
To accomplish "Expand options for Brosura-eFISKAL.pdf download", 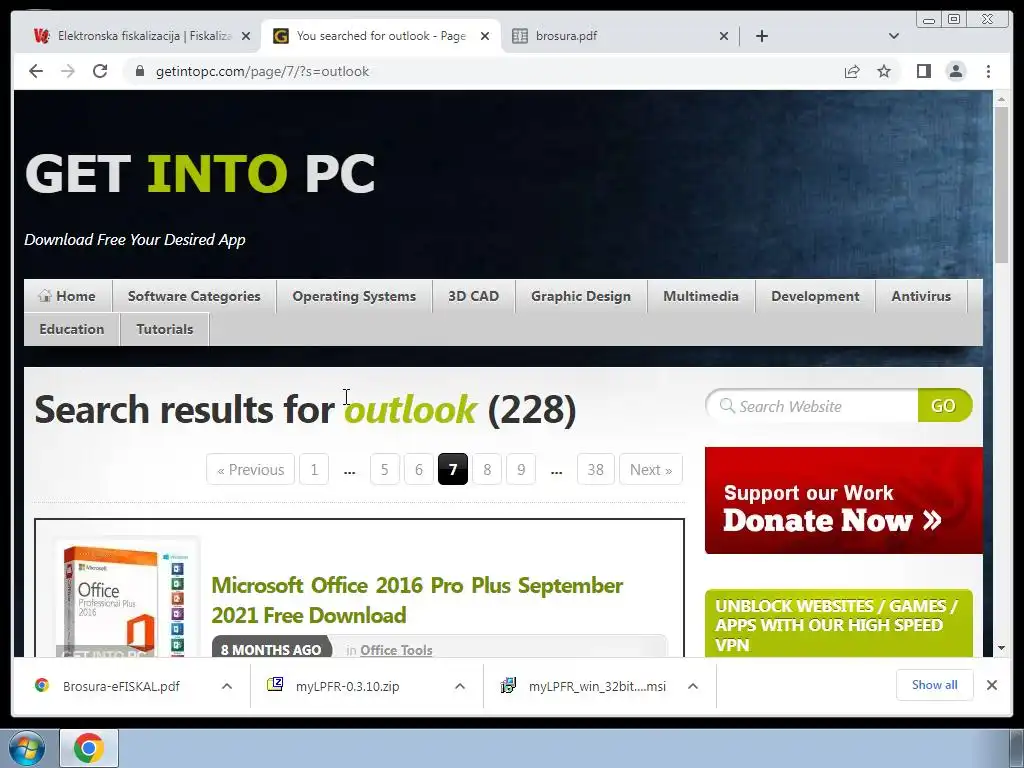I will tap(227, 686).
